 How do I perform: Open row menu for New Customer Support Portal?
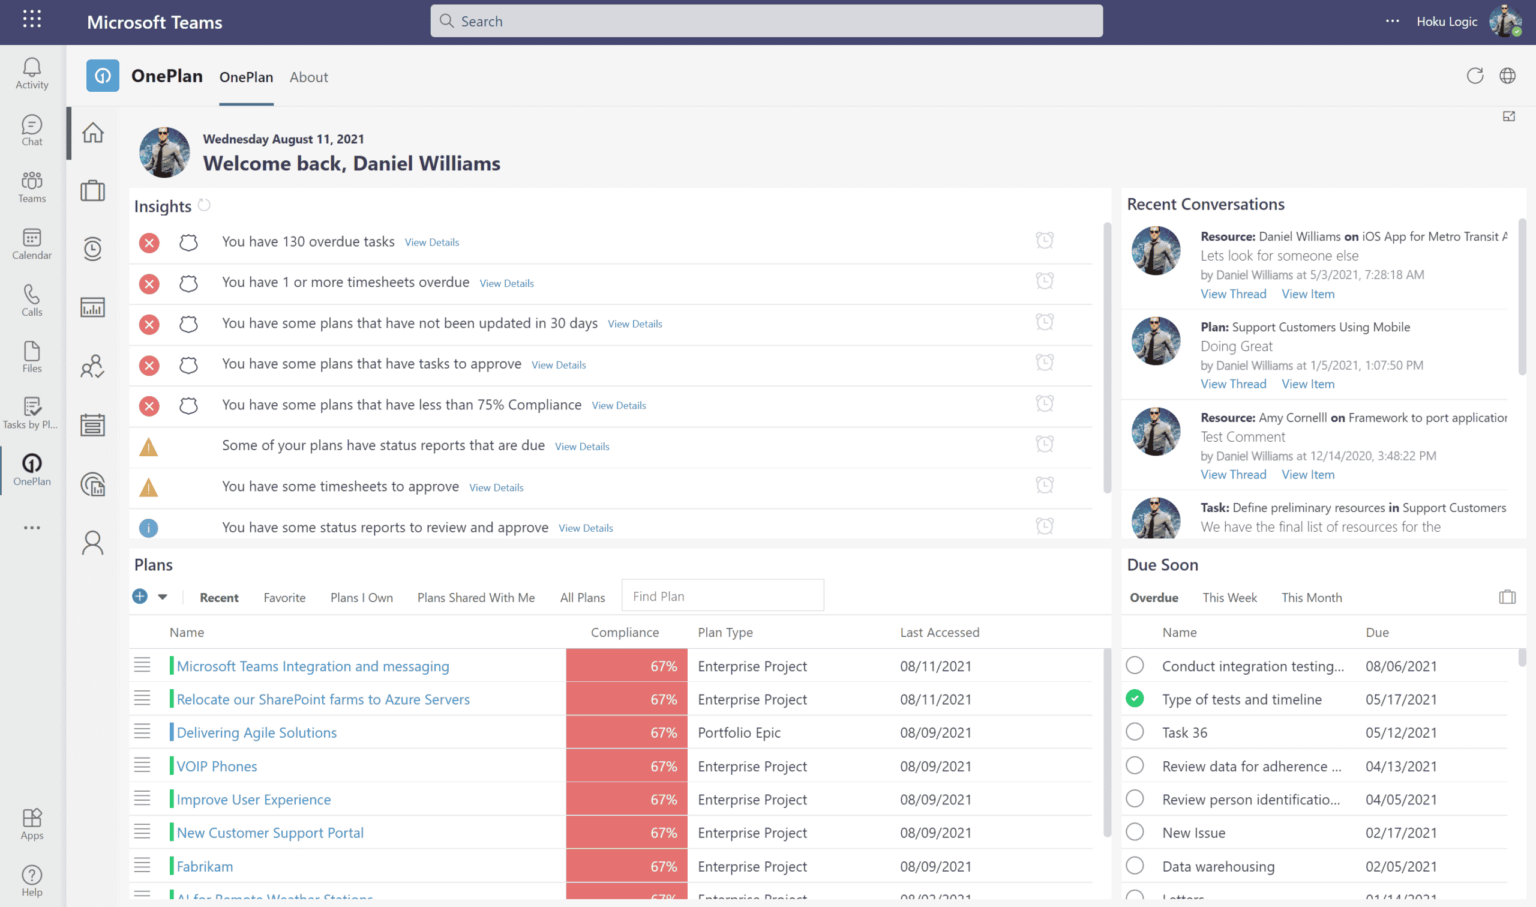142,832
